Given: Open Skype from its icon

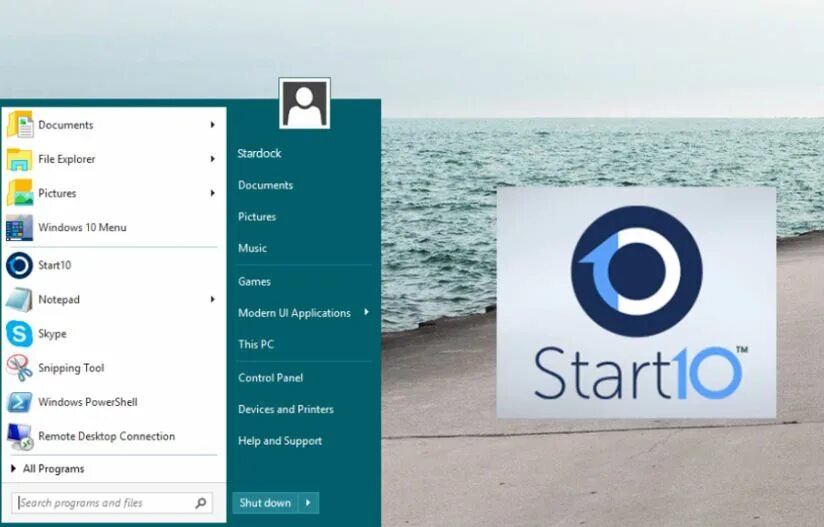Looking at the screenshot, I should click(x=19, y=334).
